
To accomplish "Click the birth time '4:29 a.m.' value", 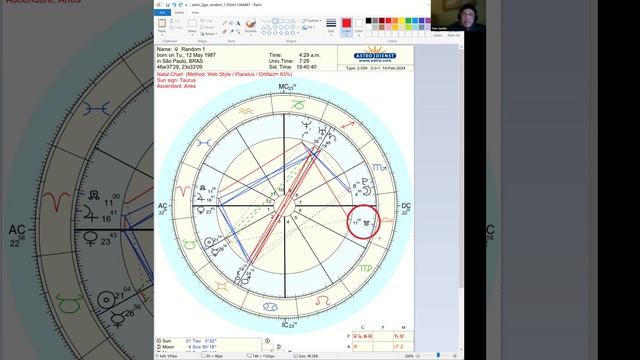I will 309,55.
